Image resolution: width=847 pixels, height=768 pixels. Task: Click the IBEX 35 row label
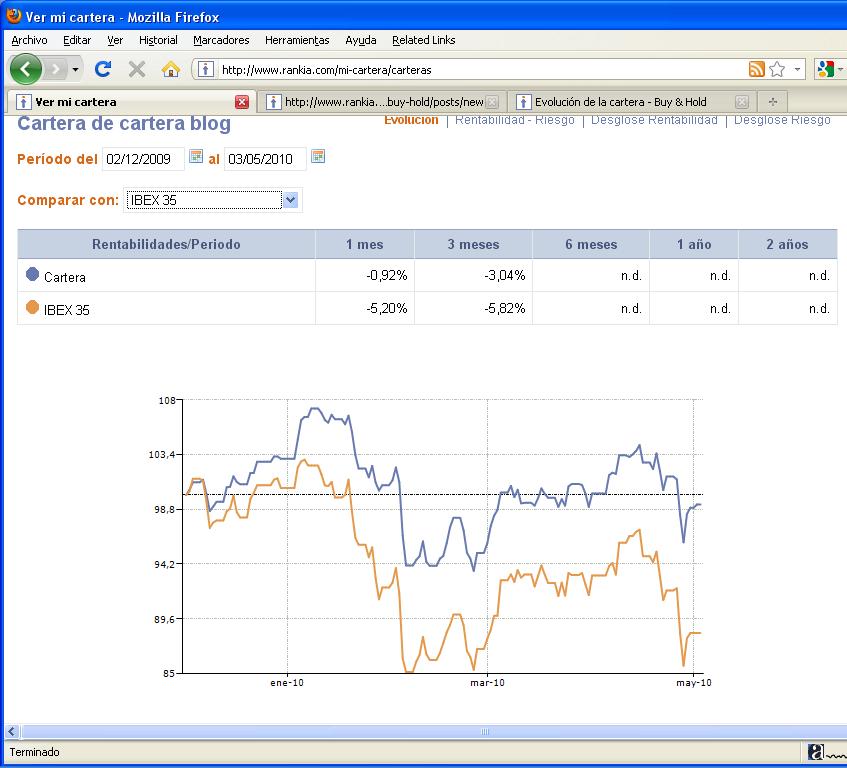pos(66,310)
